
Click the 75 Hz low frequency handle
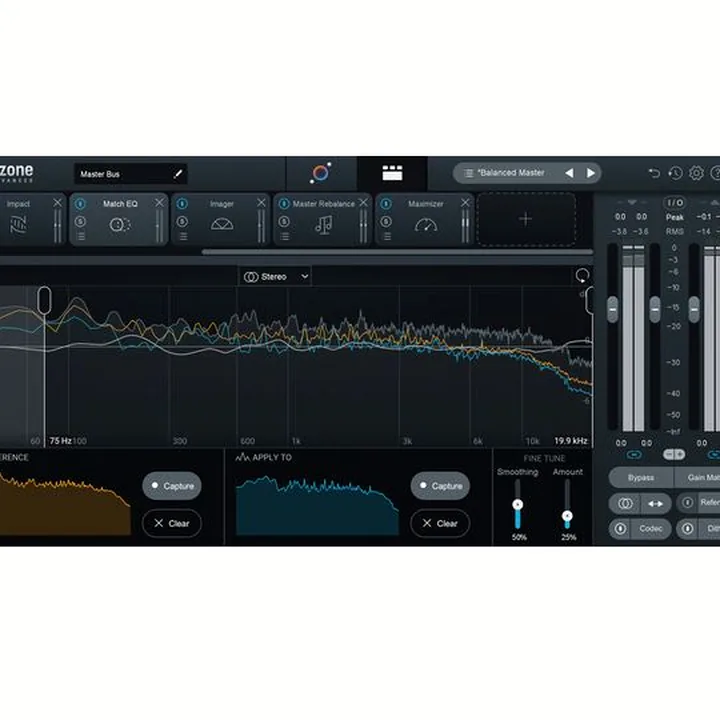(x=44, y=300)
